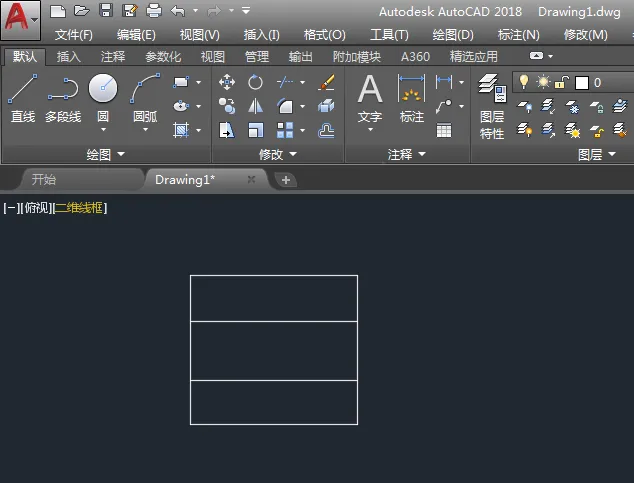
Task: Toggle layer 0 lock padlock icon
Action: tap(562, 82)
